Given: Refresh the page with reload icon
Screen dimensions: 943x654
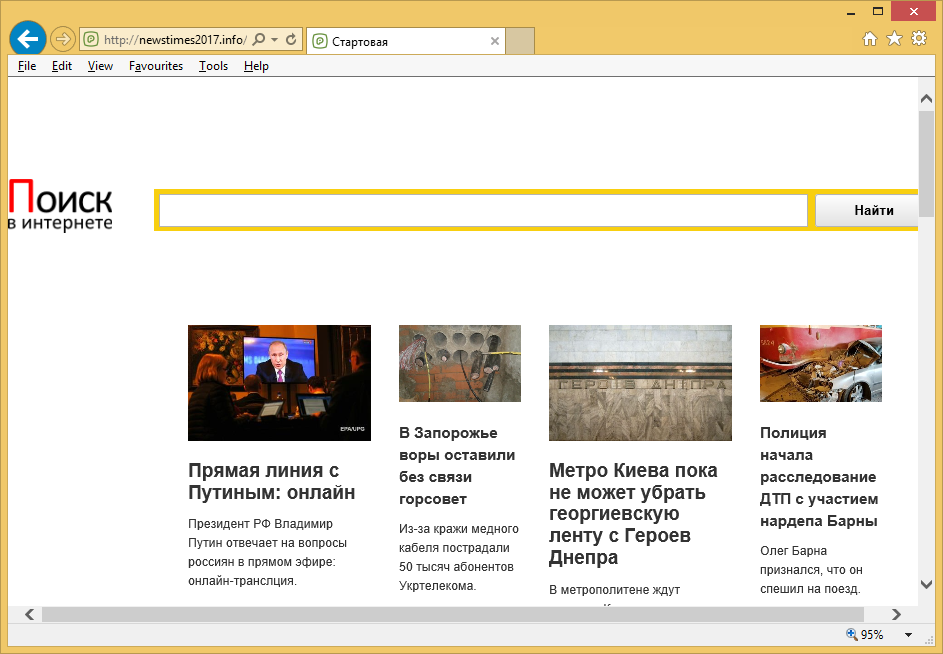Looking at the screenshot, I should [291, 40].
